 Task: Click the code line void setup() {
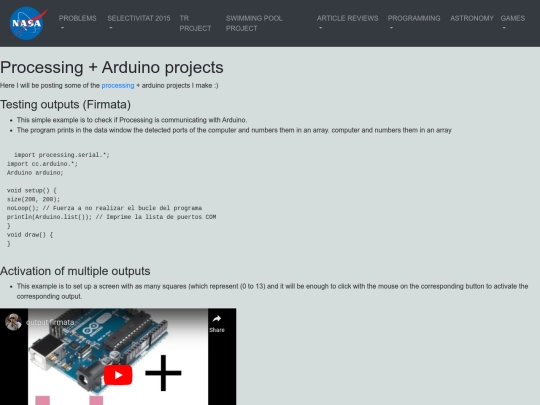(32, 190)
